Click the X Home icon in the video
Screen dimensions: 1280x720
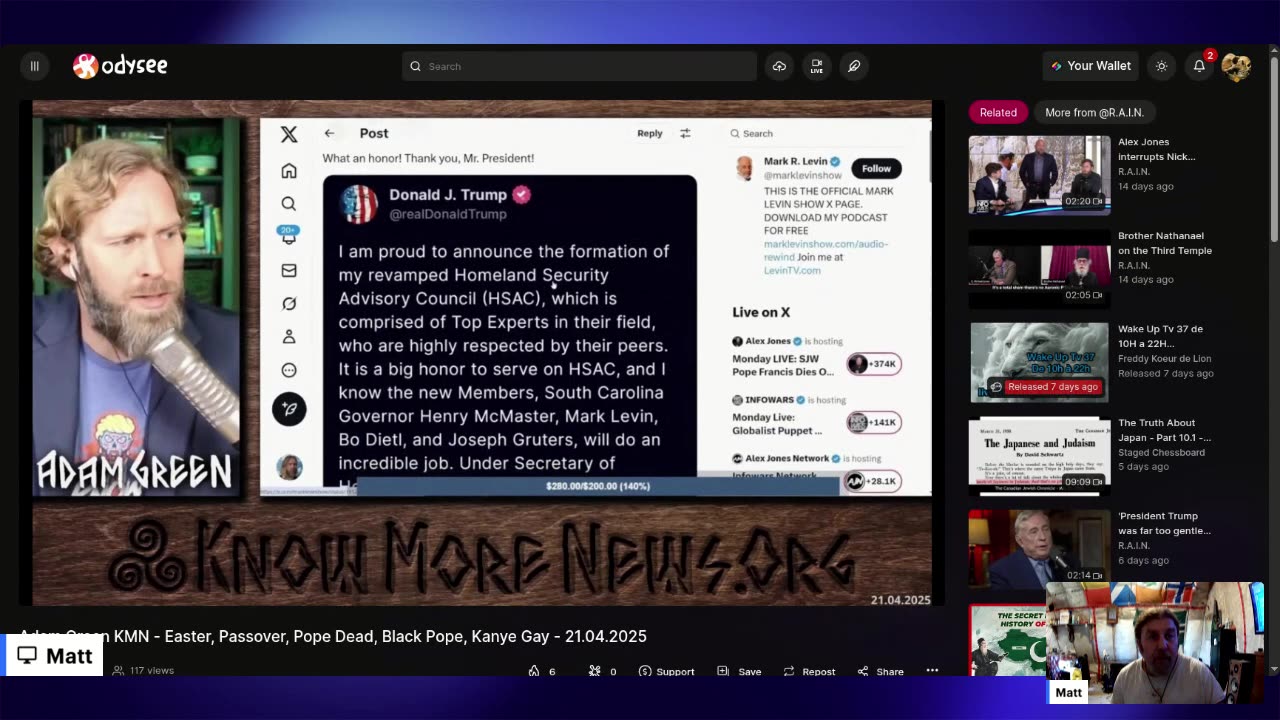[x=289, y=171]
